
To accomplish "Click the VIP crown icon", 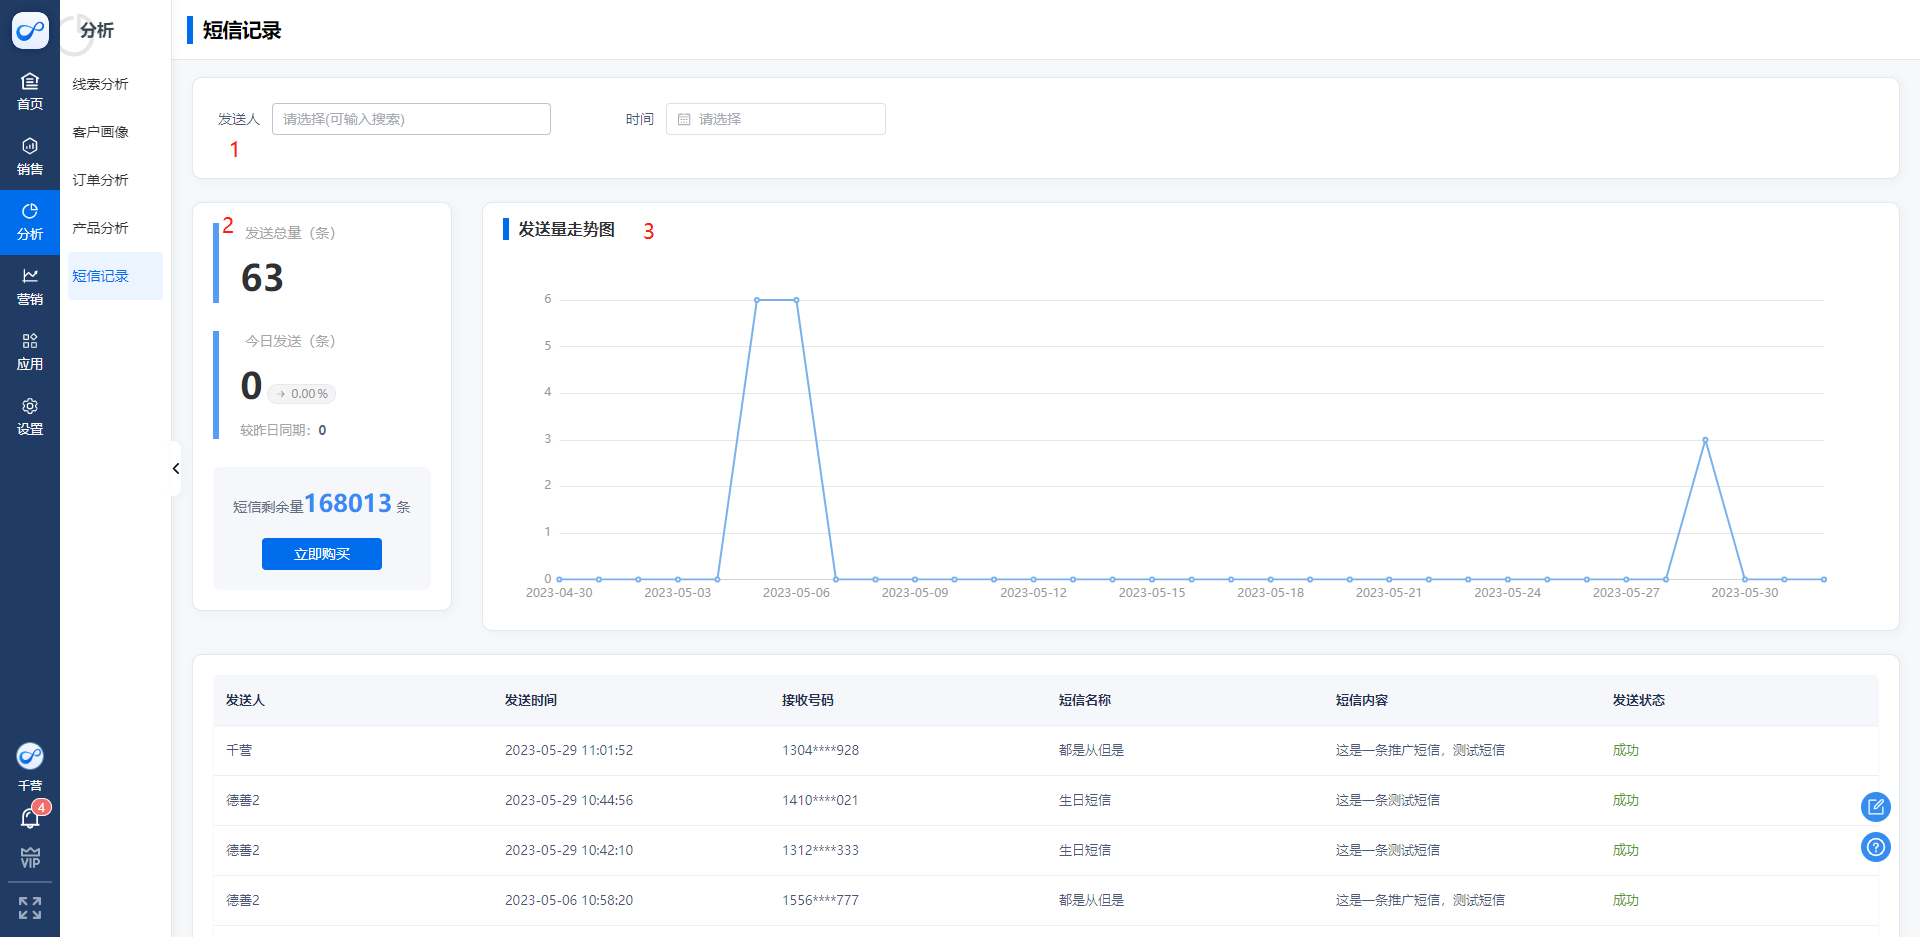I will pyautogui.click(x=30, y=858).
